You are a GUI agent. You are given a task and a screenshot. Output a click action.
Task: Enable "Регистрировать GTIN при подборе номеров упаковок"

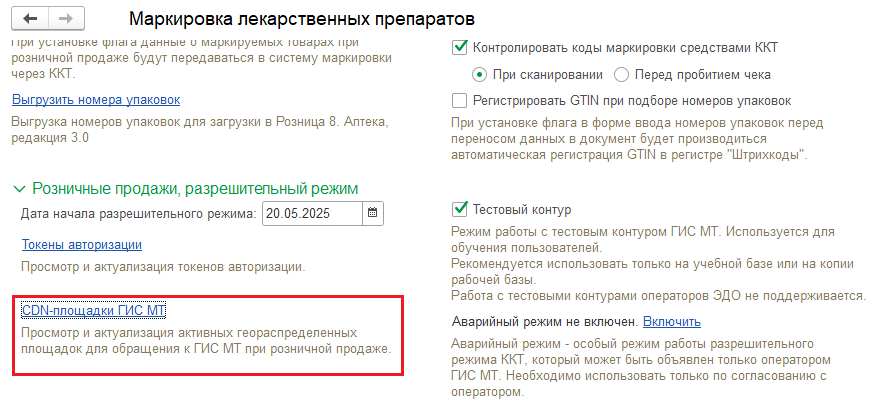click(460, 101)
